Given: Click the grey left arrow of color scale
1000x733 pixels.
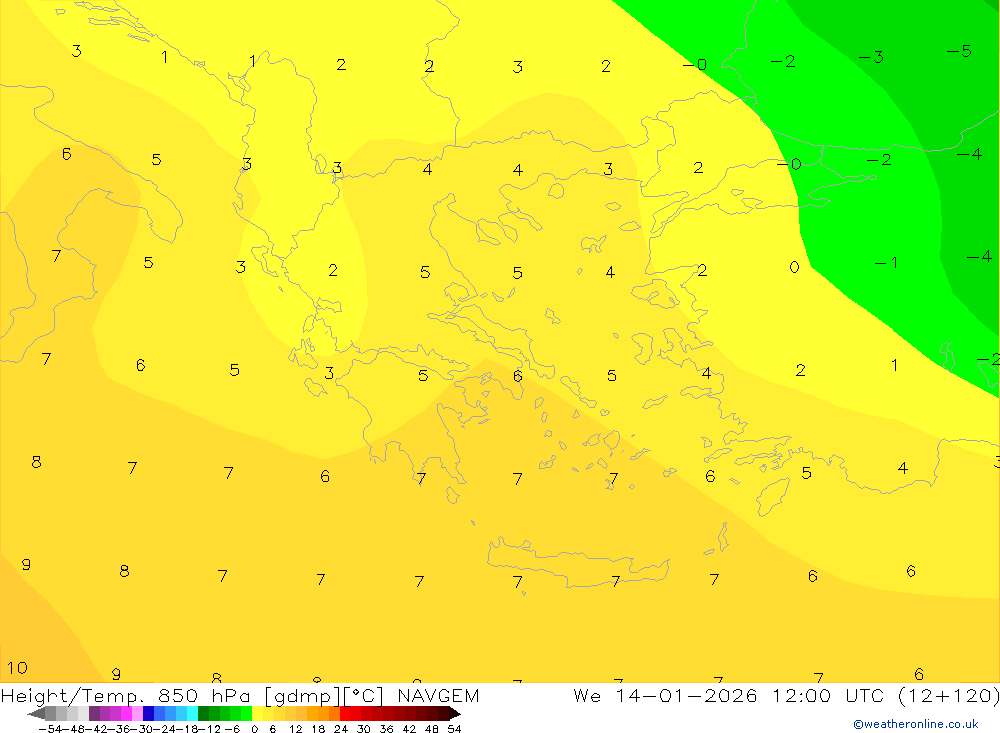Looking at the screenshot, I should [36, 713].
